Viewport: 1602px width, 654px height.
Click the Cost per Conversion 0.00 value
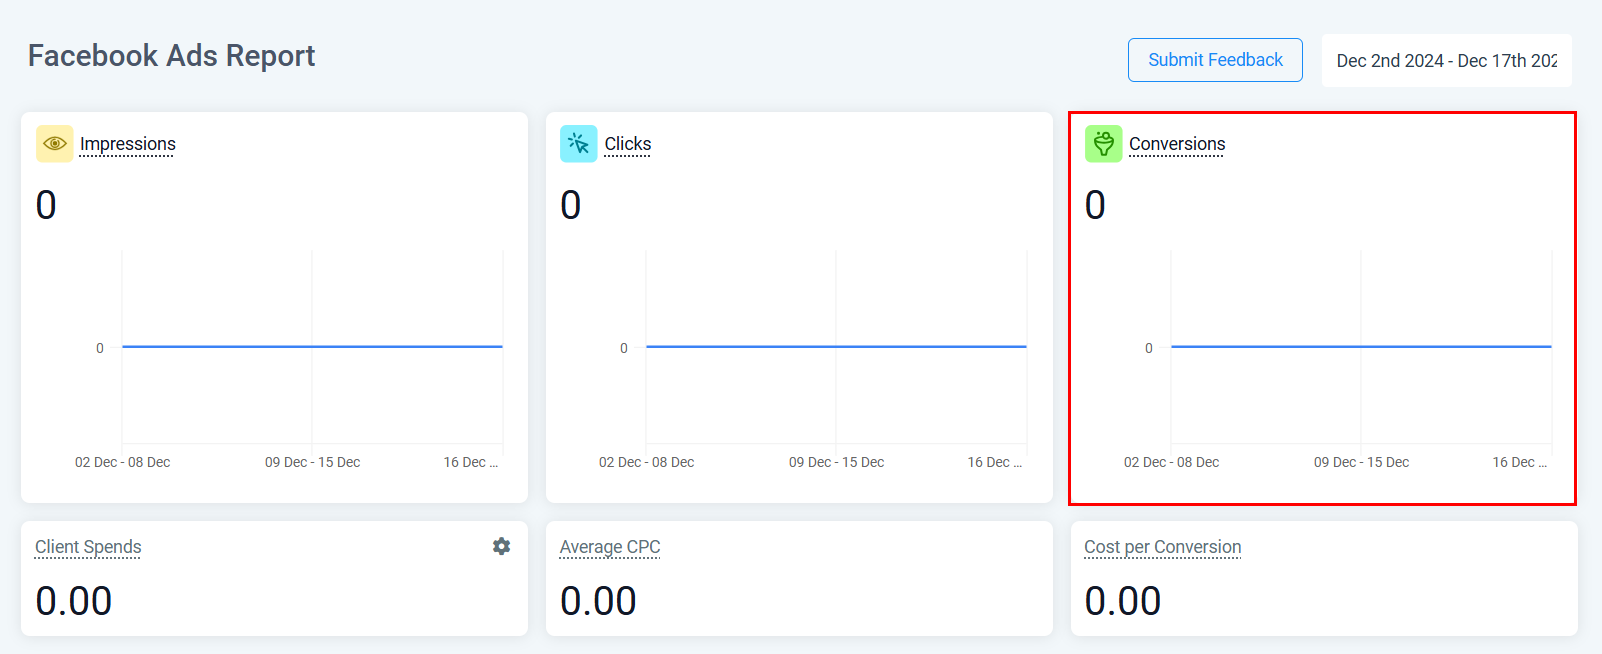click(x=1122, y=601)
